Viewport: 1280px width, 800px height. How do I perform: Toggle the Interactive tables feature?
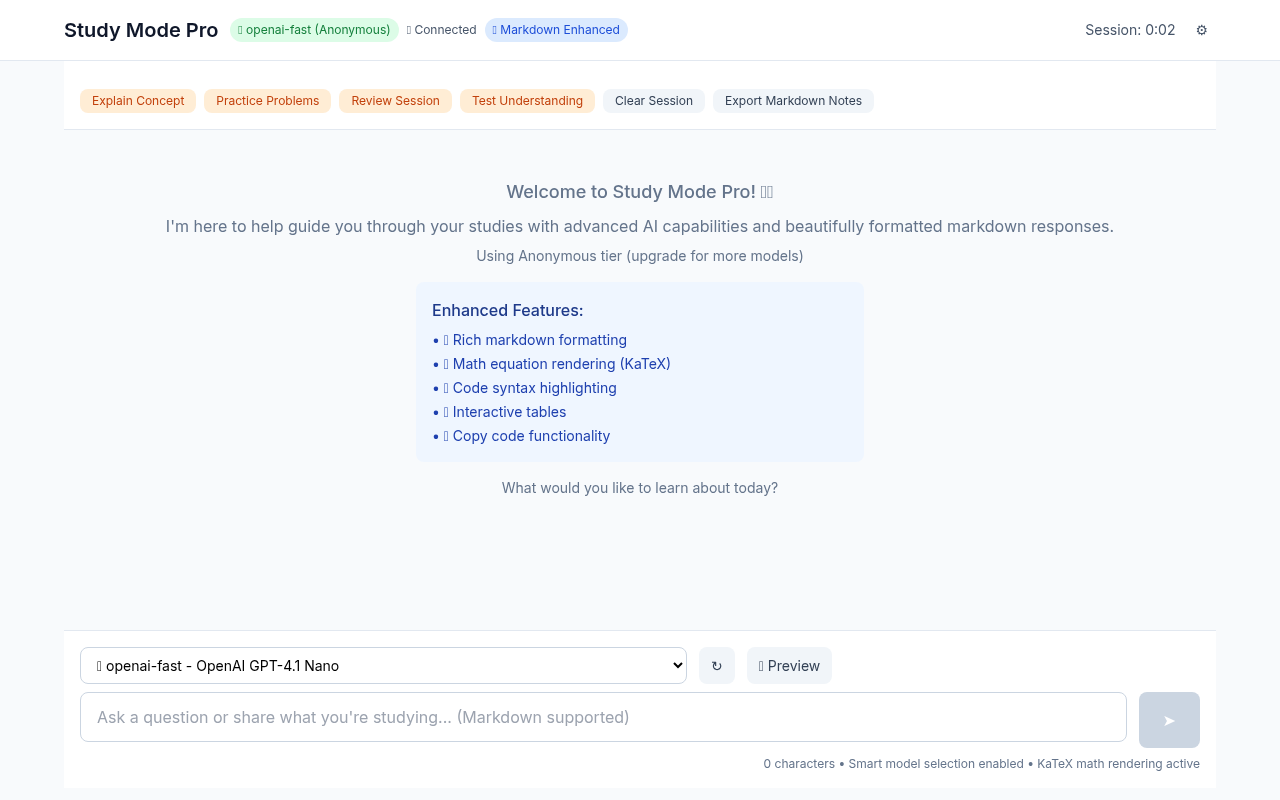pos(509,412)
